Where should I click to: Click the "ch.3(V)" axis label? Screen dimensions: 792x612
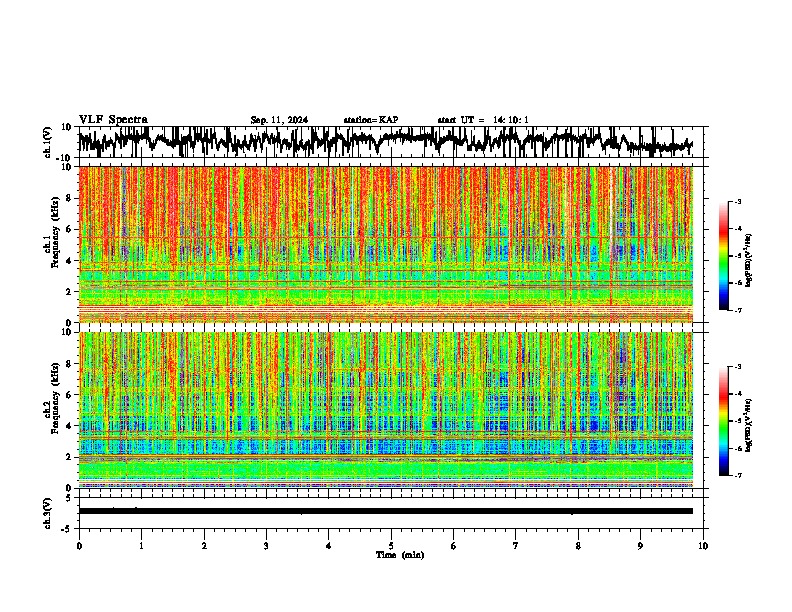click(x=48, y=513)
